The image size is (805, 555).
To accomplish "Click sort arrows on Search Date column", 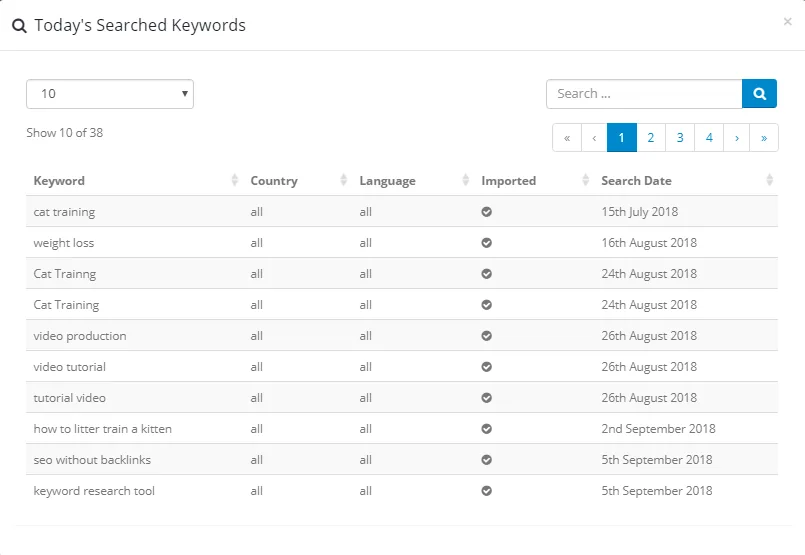I will [x=769, y=181].
